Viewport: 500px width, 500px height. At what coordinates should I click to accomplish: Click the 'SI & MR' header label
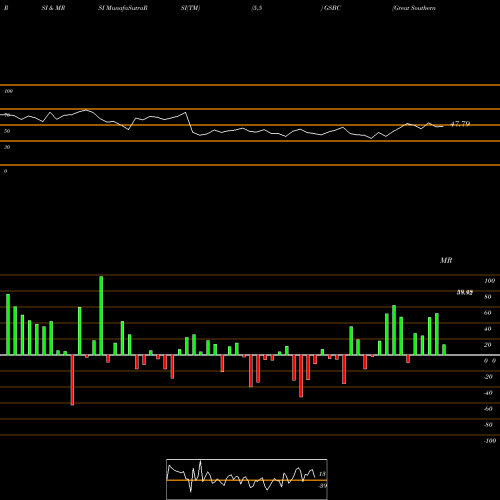53,8
